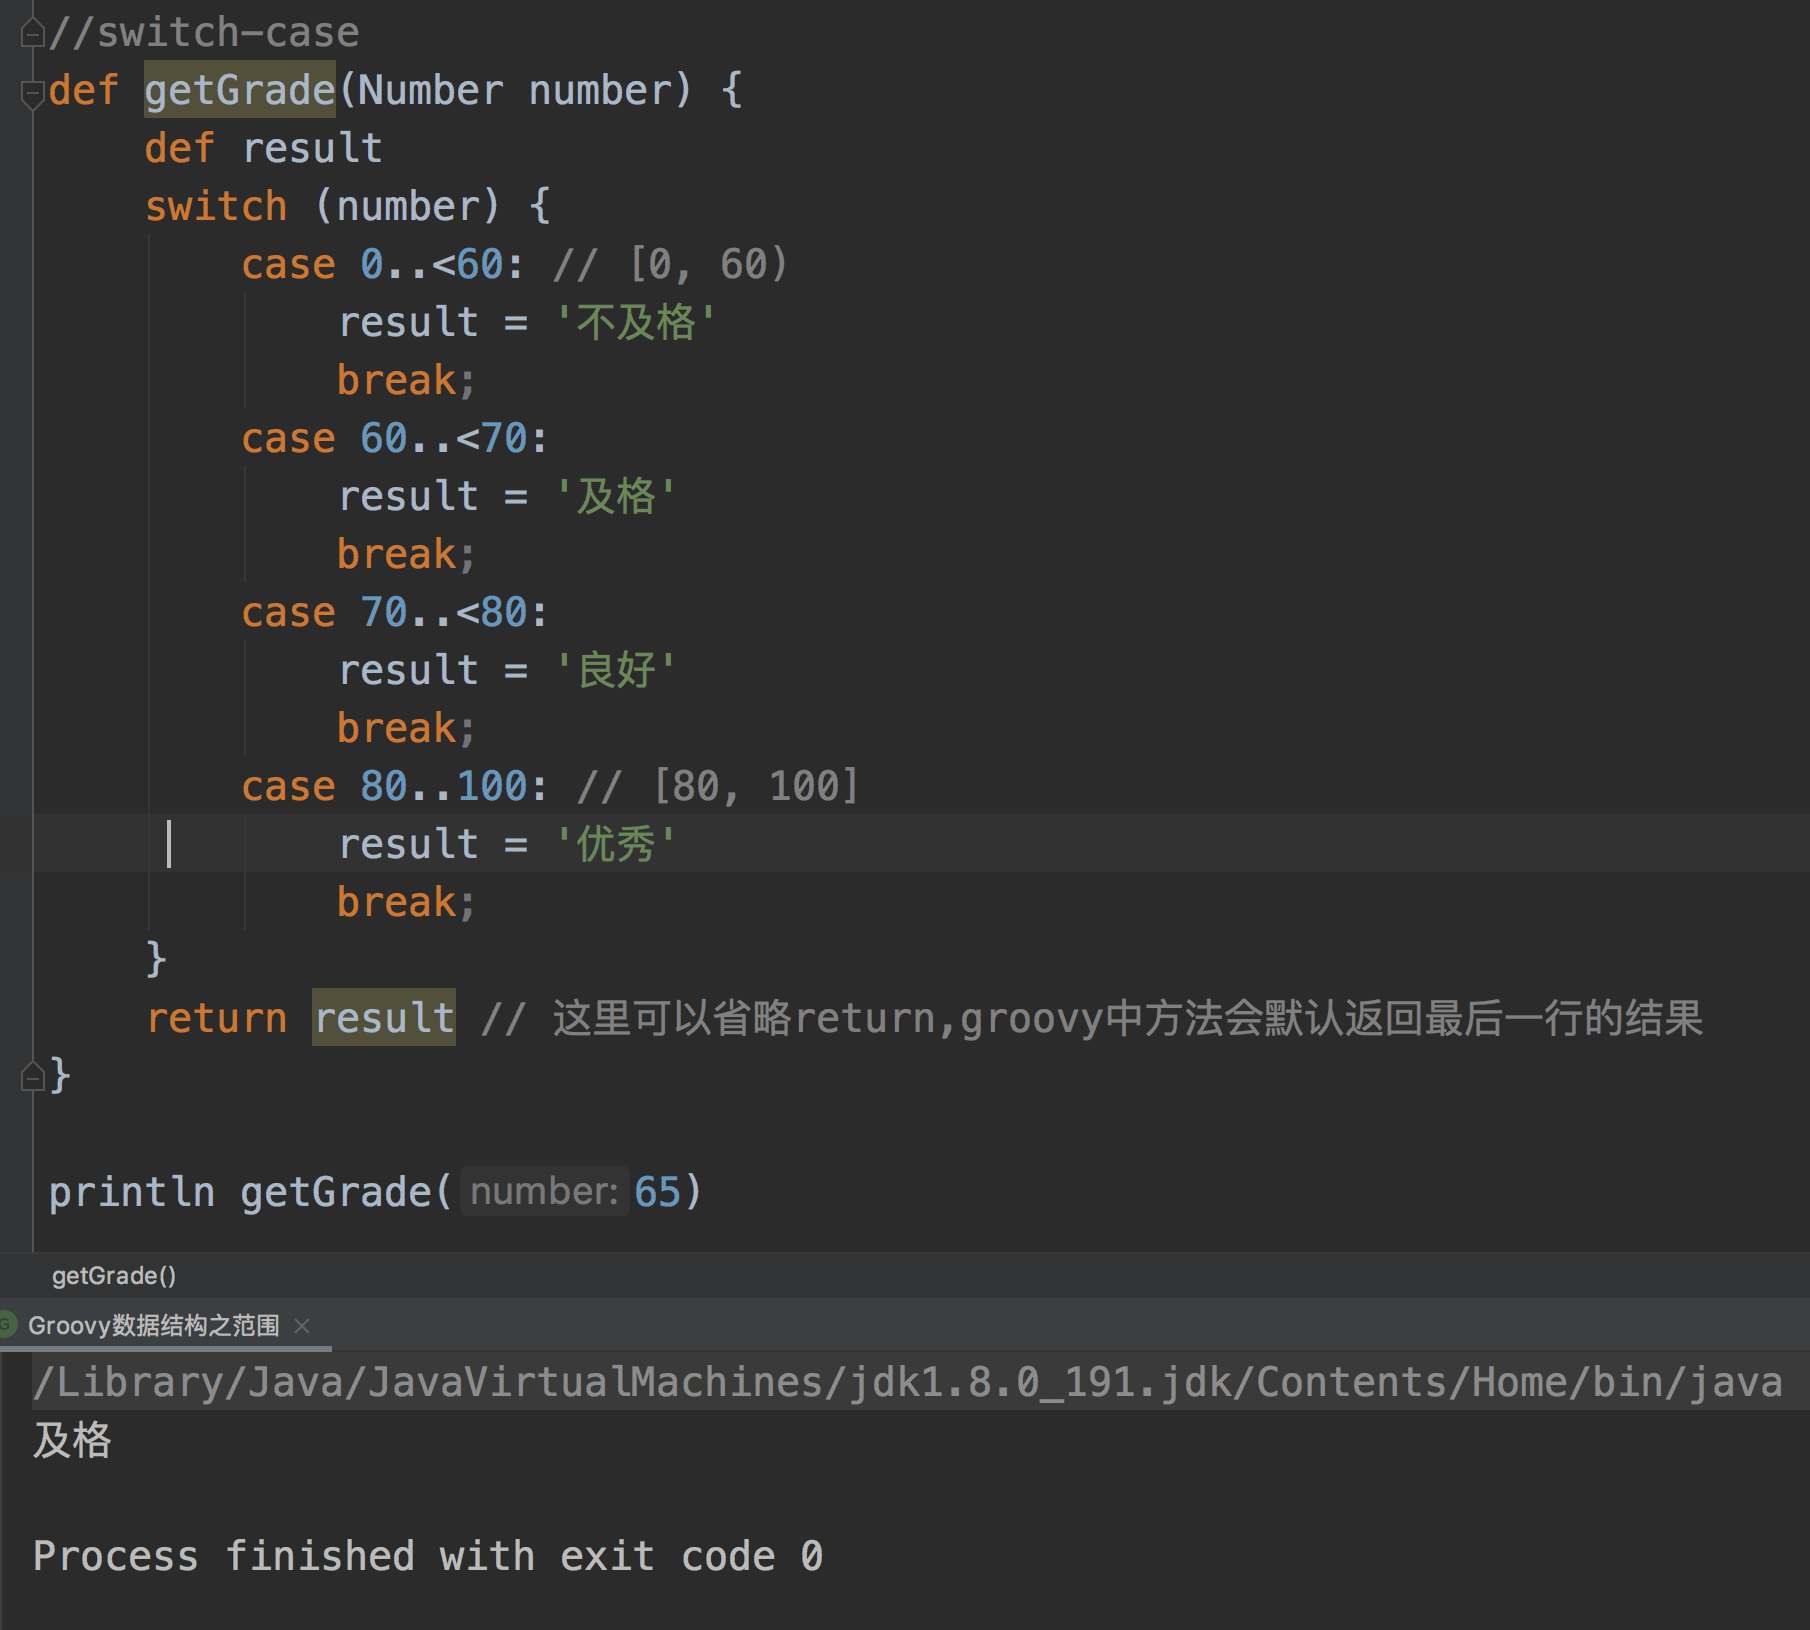Click the '优秀' string literal
The height and width of the screenshot is (1630, 1810).
point(616,844)
